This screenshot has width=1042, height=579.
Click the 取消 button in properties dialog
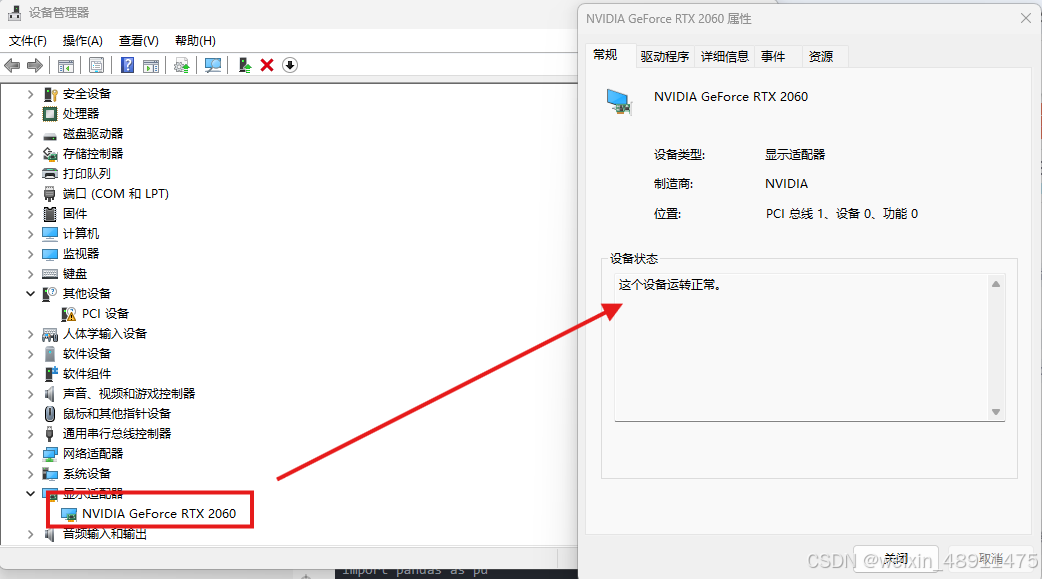[x=991, y=559]
